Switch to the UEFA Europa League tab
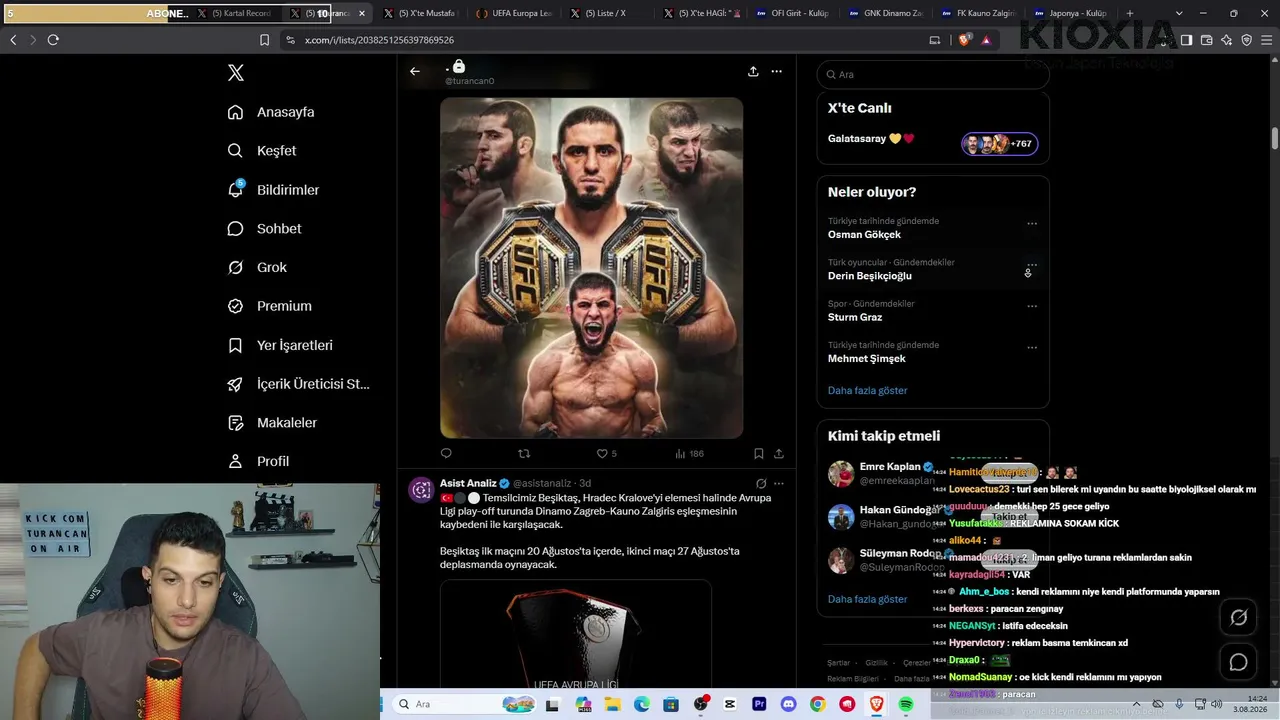This screenshot has height=720, width=1280. pyautogui.click(x=514, y=13)
